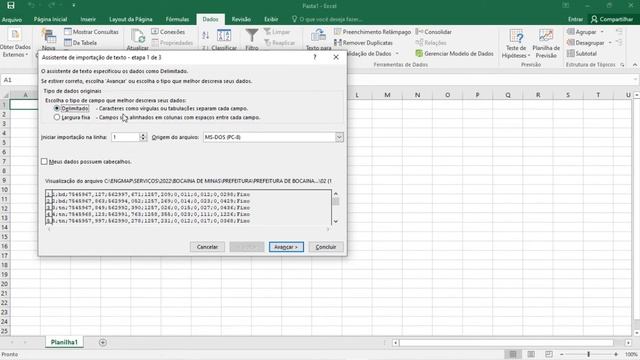Click Gerenciar Modelo de Dados icon
Screen dimensions: 640x360
pos(419,53)
